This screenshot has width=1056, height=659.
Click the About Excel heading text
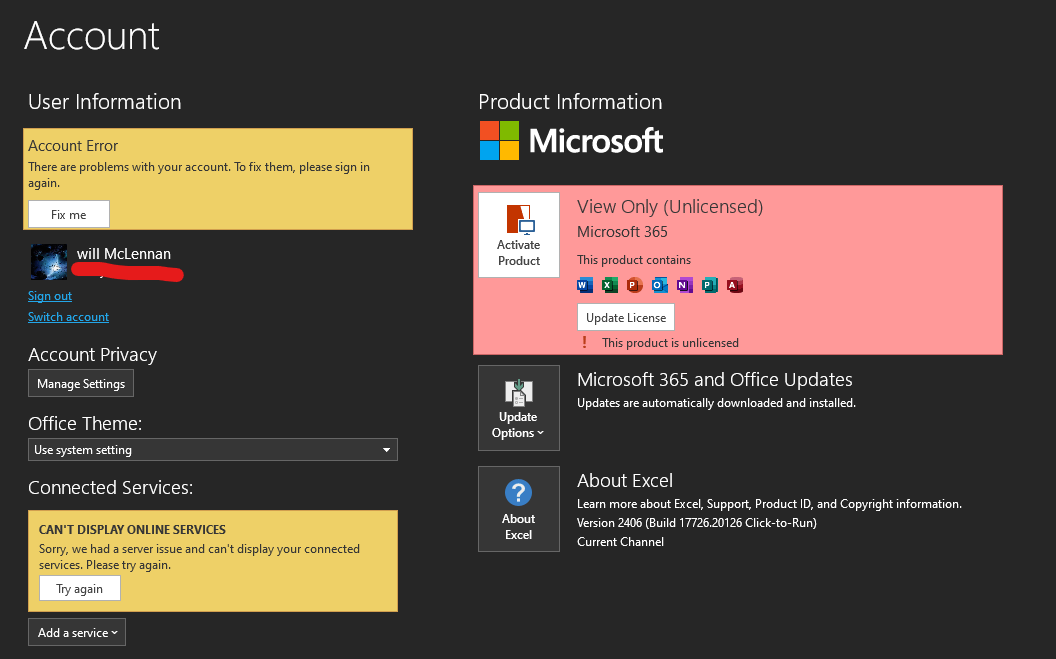(625, 481)
